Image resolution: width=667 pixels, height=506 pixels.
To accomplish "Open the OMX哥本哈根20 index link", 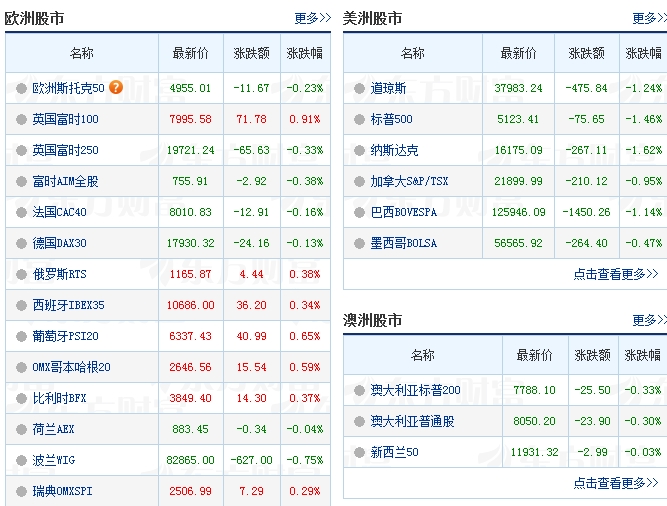I will [71, 367].
